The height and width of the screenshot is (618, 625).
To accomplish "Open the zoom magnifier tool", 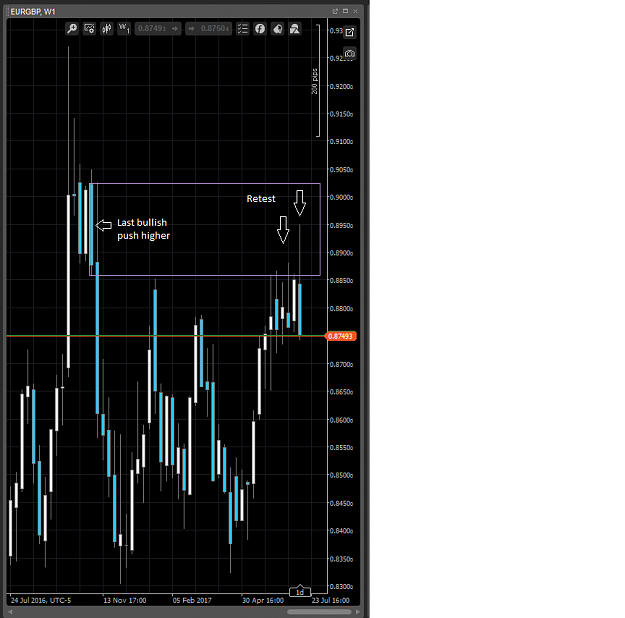I will pos(72,29).
